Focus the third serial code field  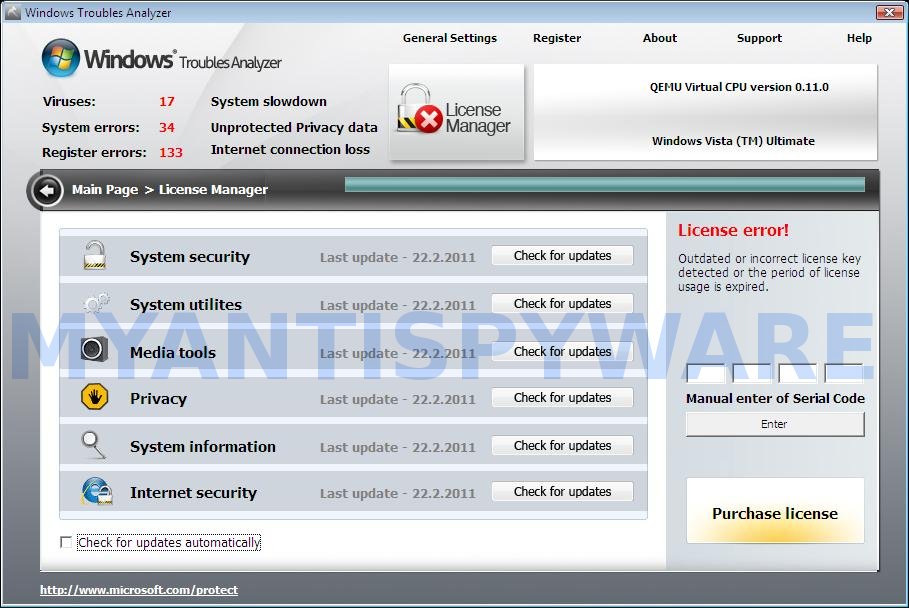tap(798, 373)
